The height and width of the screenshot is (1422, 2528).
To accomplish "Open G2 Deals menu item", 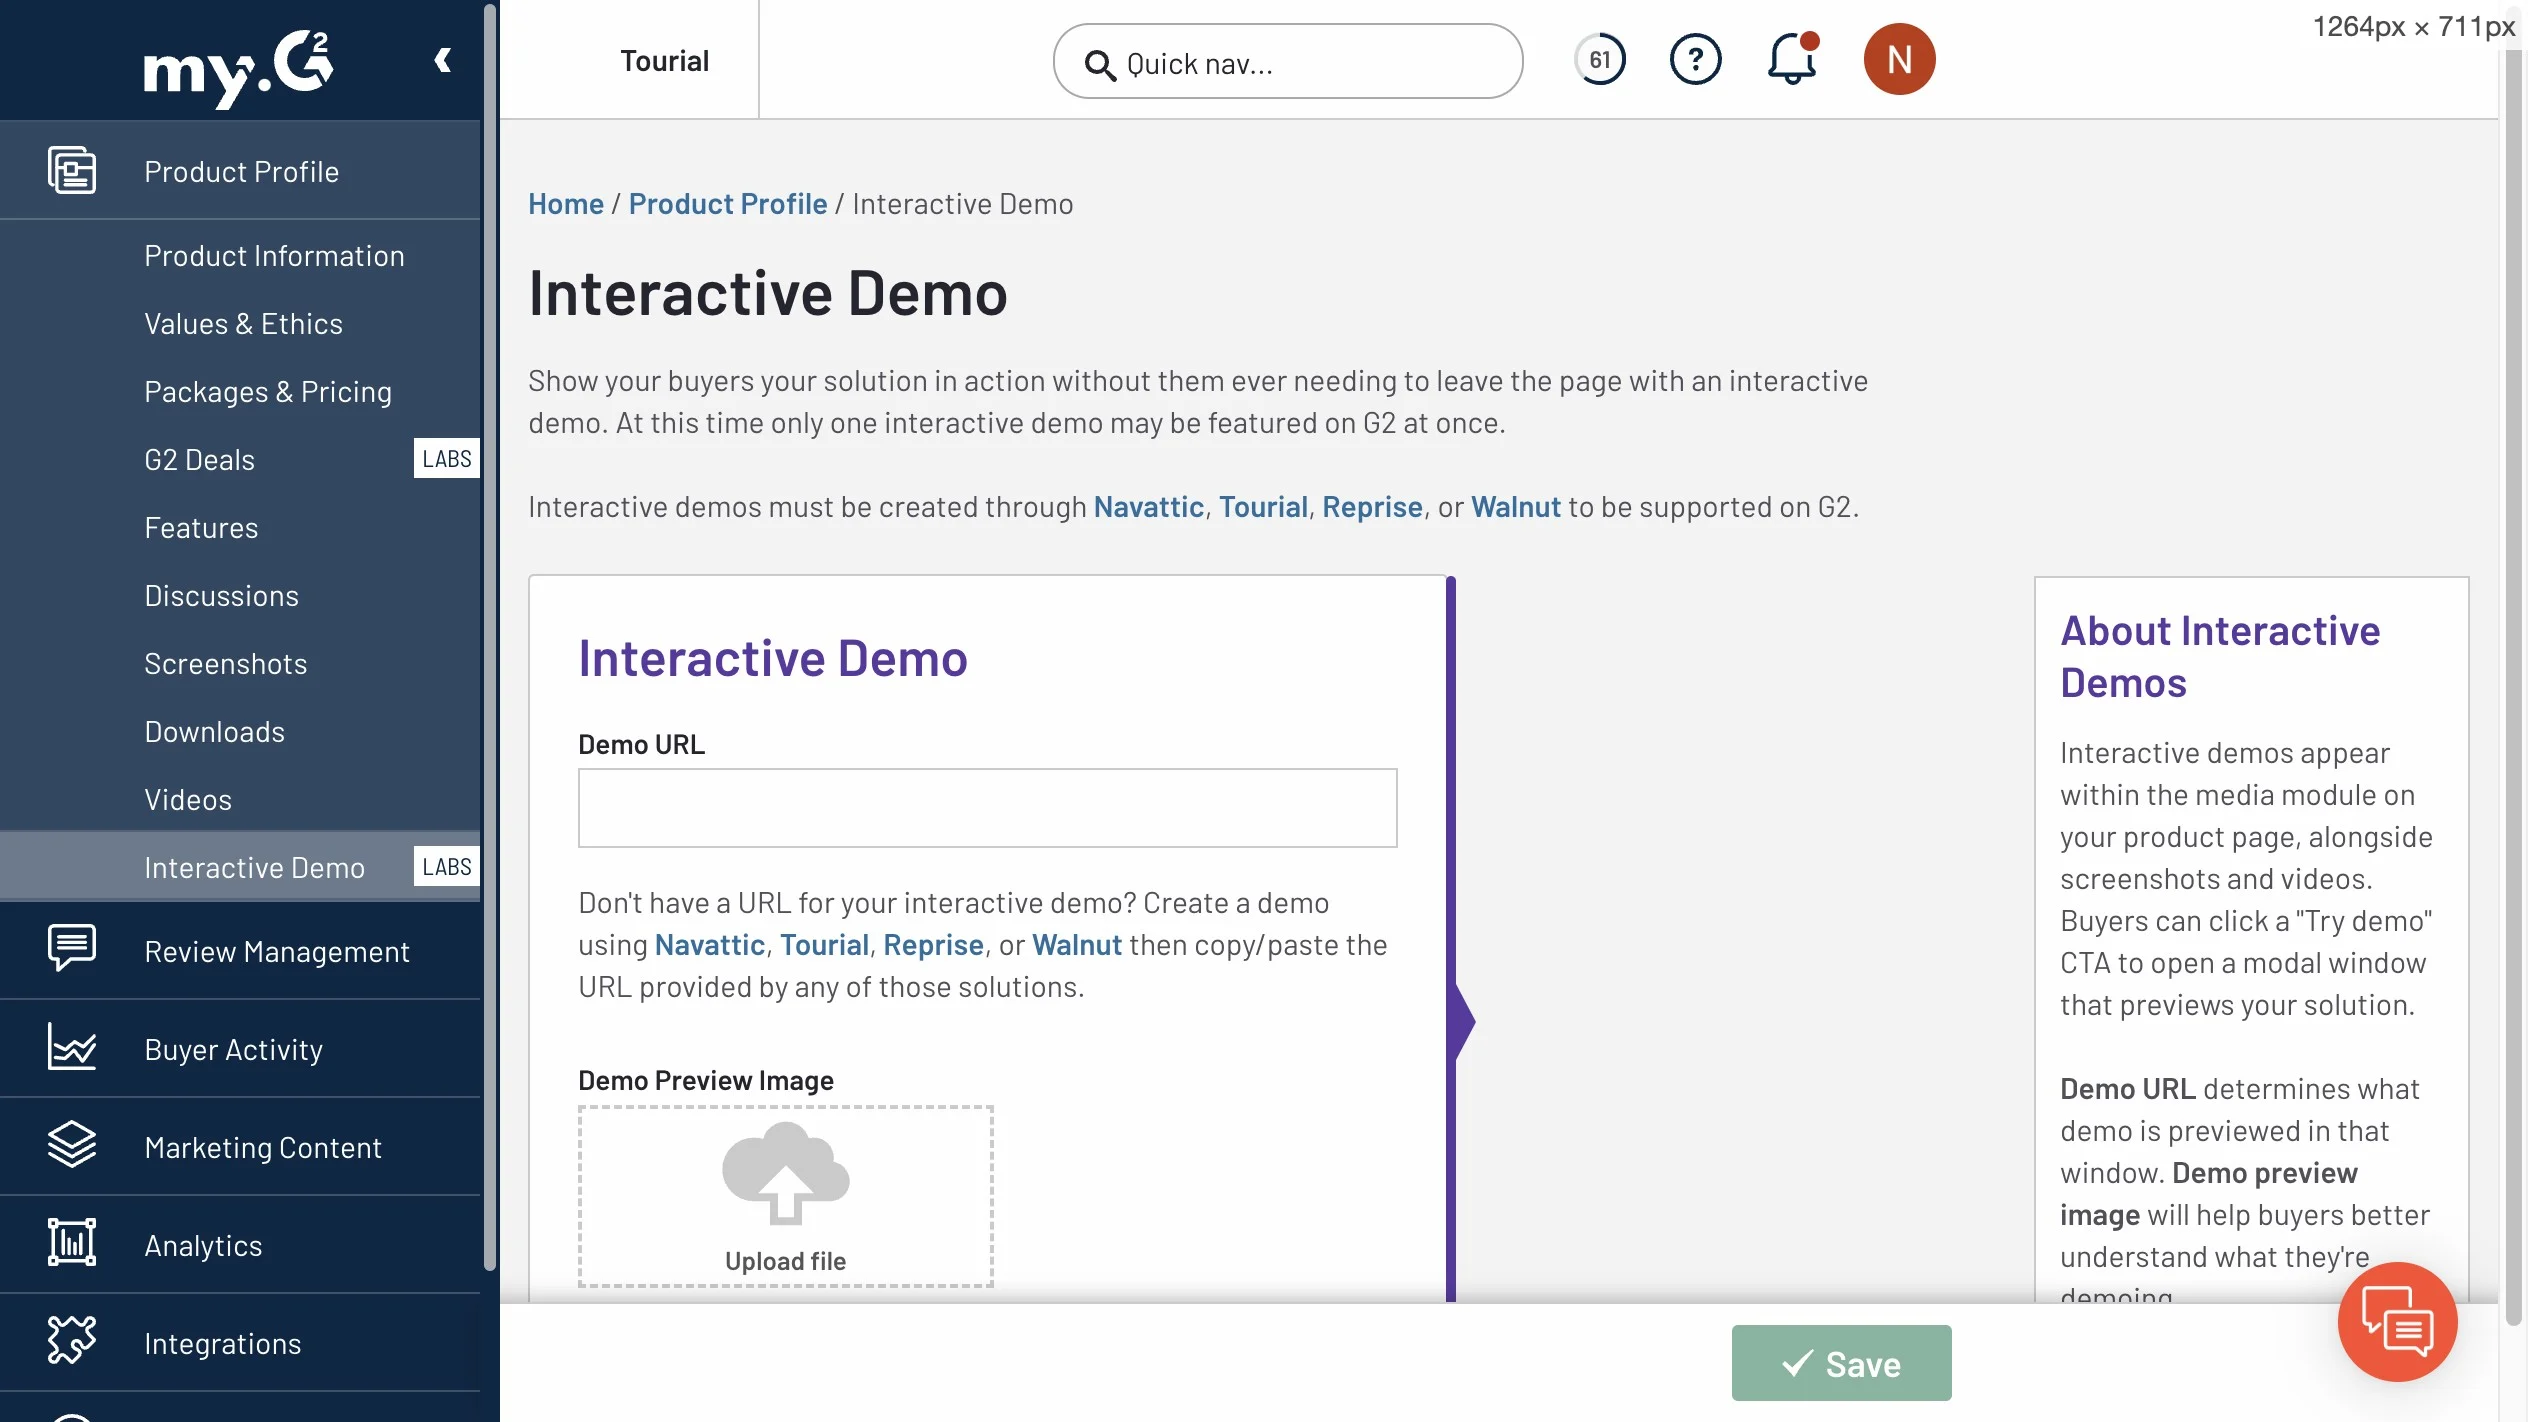I will tap(199, 460).
